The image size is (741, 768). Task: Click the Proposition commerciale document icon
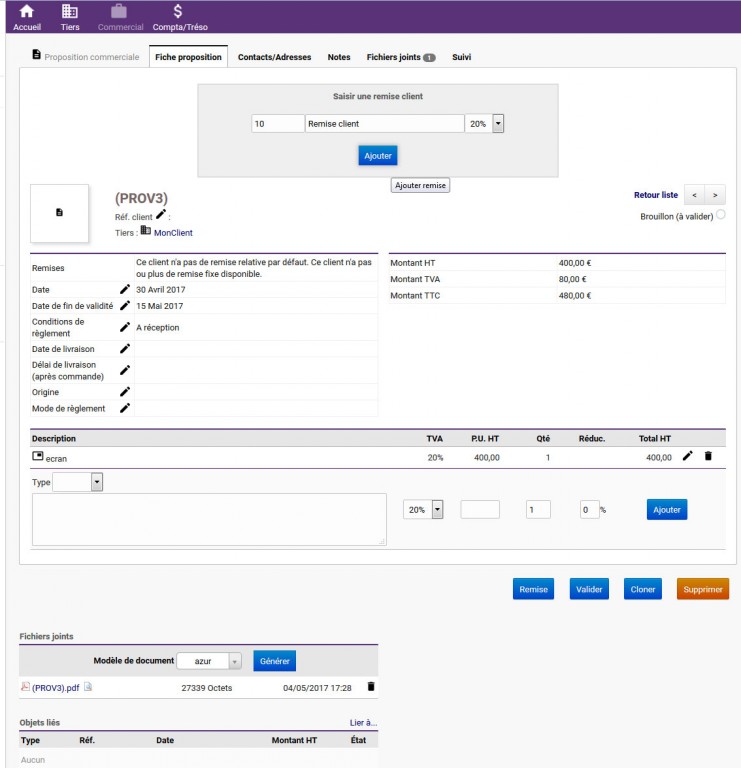click(36, 54)
